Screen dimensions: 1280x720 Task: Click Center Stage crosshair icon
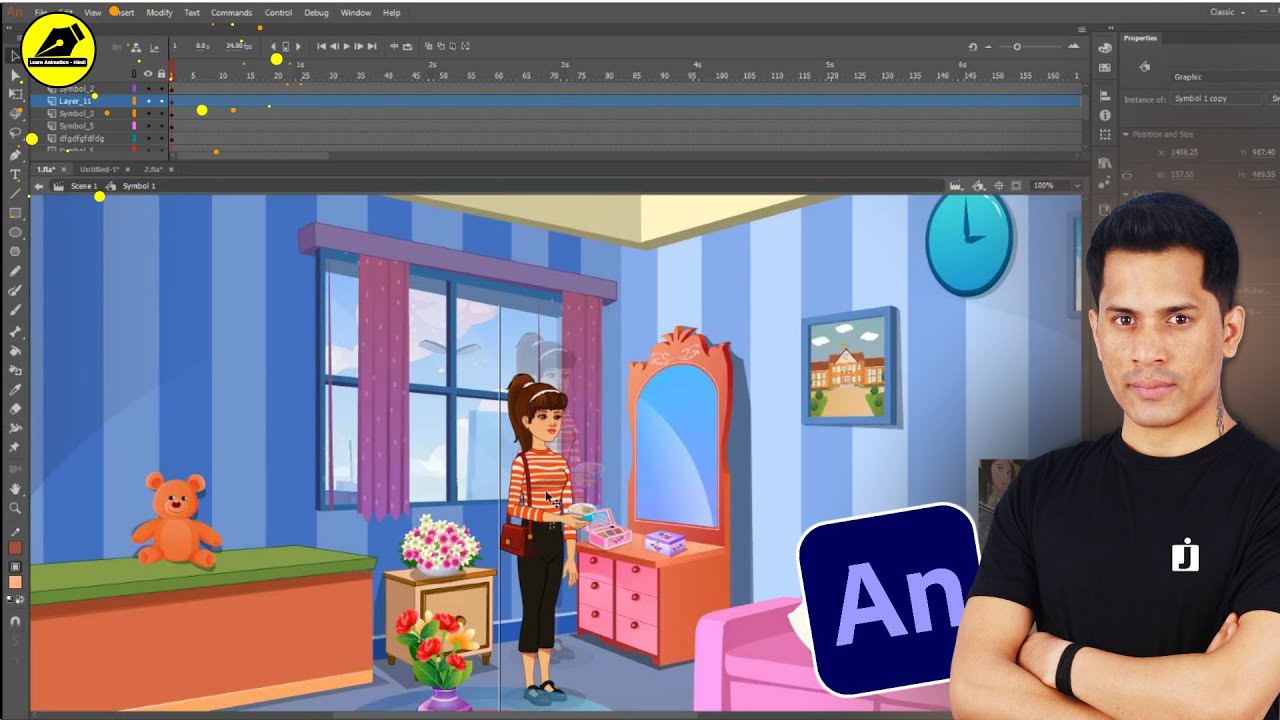999,186
